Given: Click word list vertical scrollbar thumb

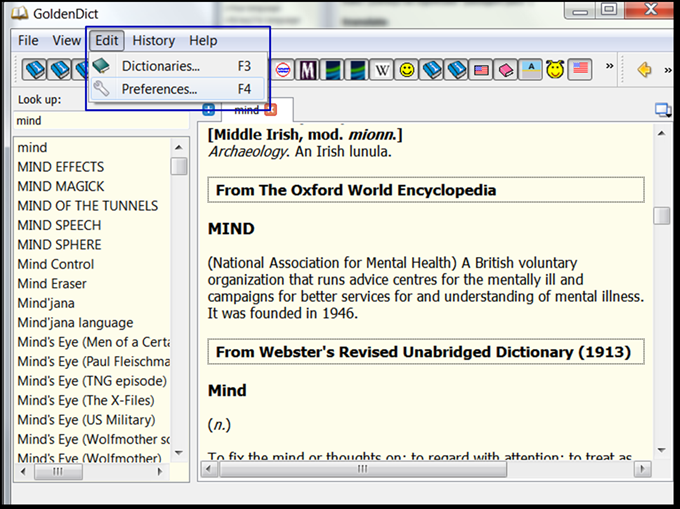Looking at the screenshot, I should pyautogui.click(x=179, y=166).
